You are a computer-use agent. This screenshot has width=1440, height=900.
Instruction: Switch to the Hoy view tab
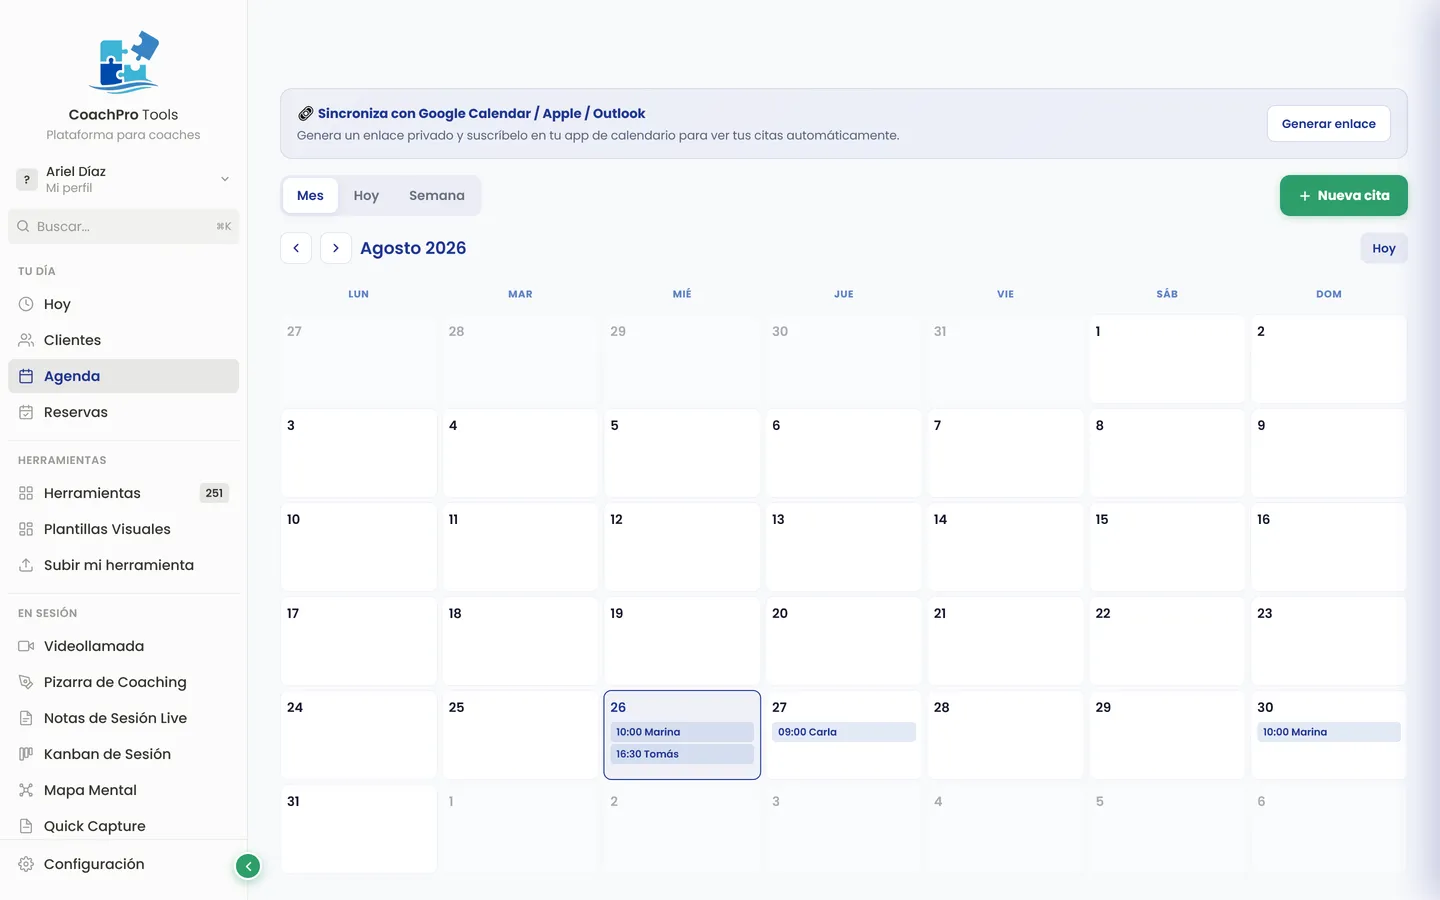366,196
